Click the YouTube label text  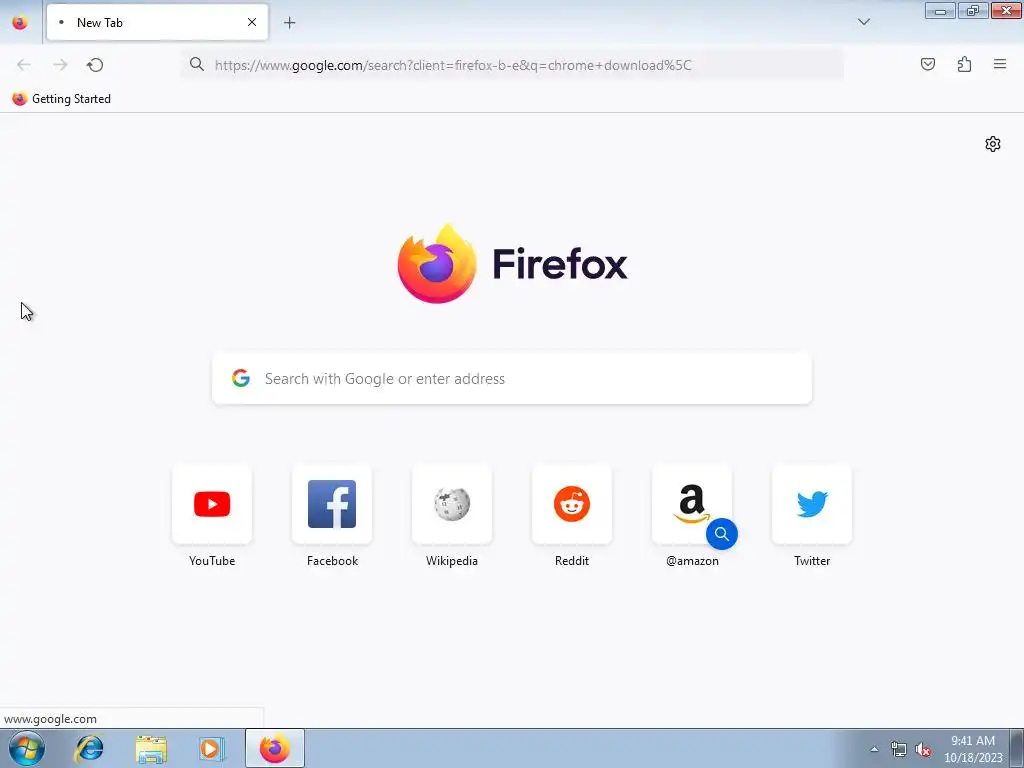212,561
